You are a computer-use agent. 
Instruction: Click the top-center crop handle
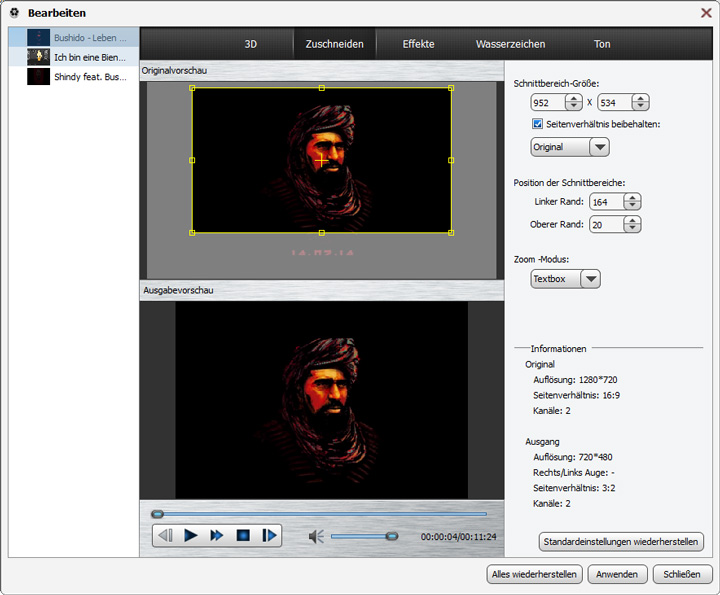[321, 88]
